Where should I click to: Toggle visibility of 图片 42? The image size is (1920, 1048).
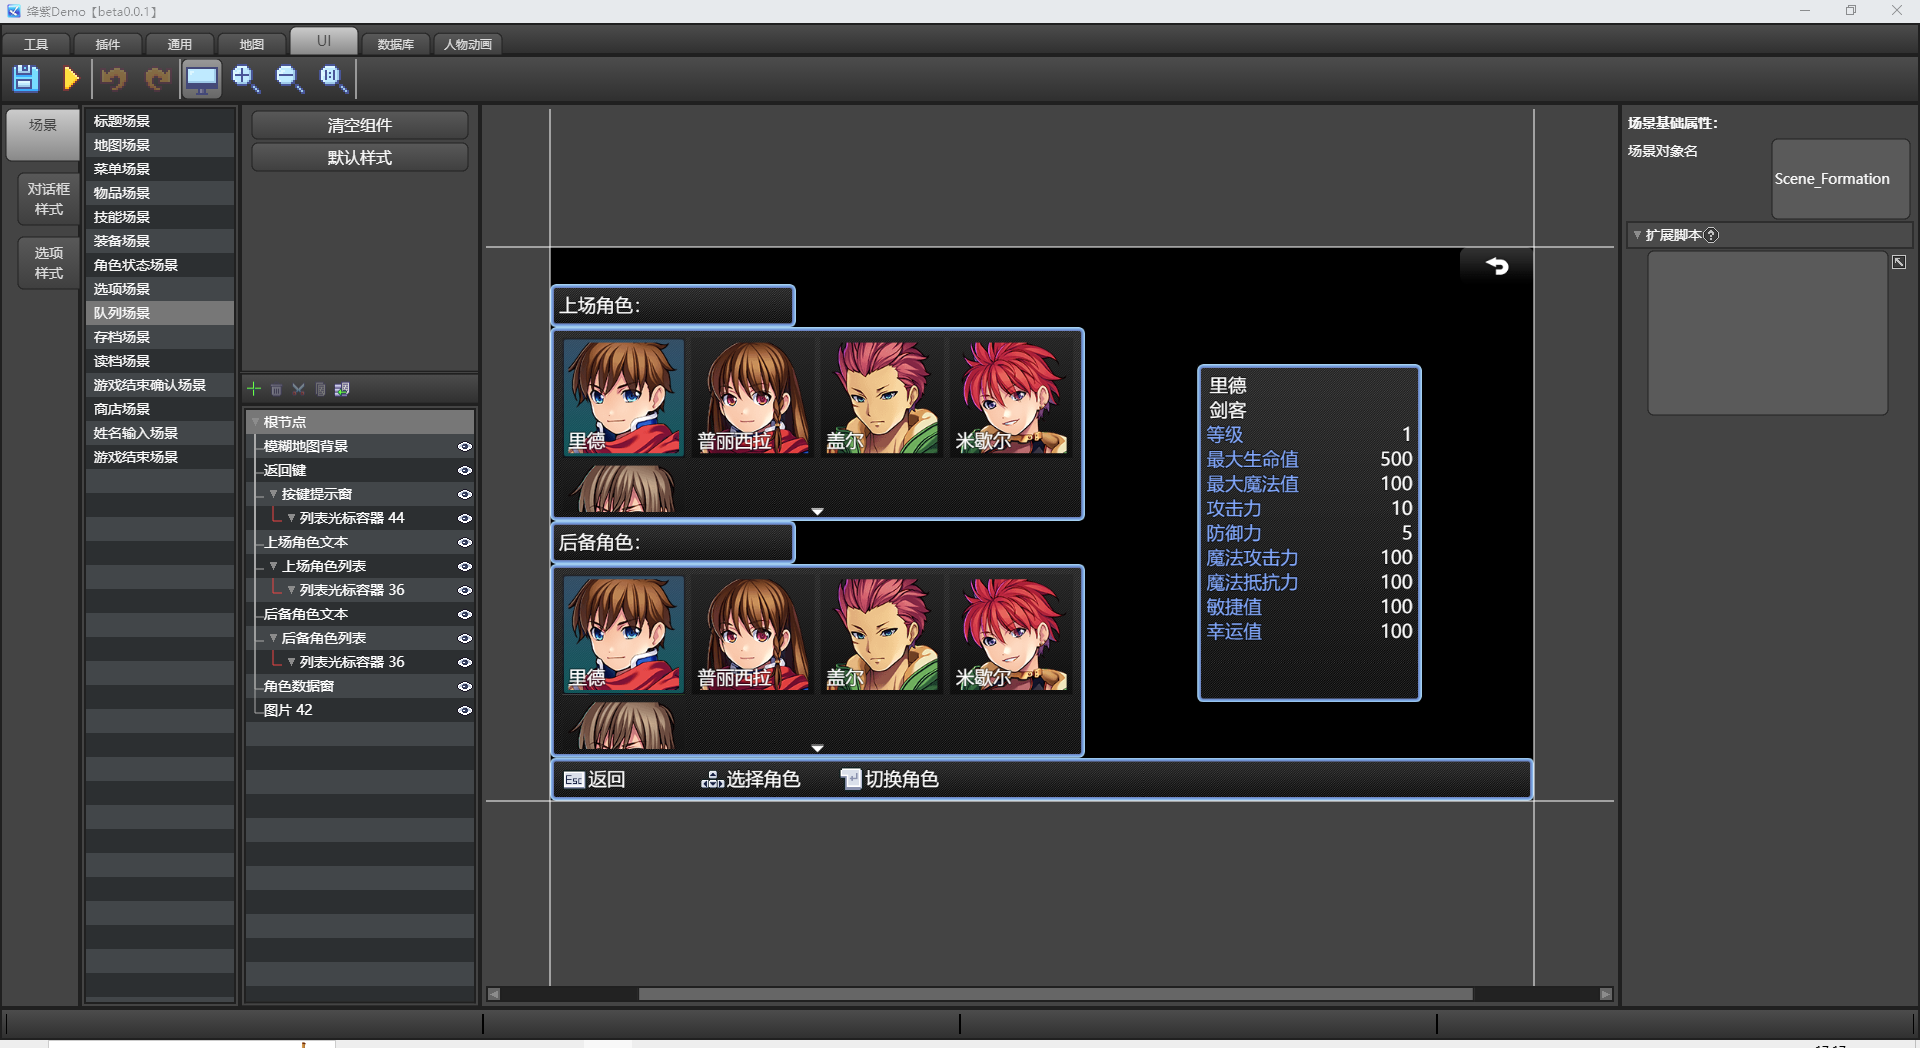[x=464, y=711]
